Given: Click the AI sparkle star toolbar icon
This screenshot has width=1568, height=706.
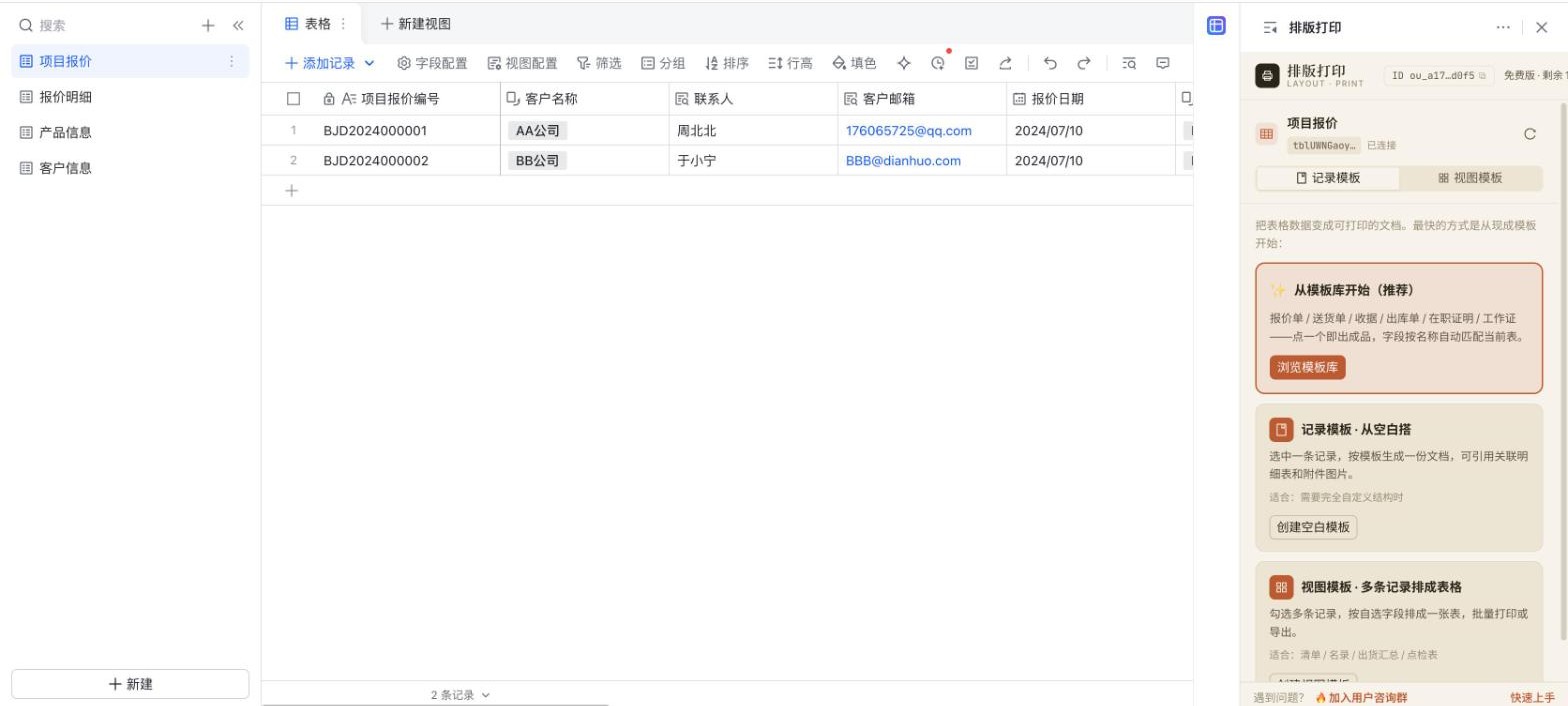Looking at the screenshot, I should click(904, 63).
